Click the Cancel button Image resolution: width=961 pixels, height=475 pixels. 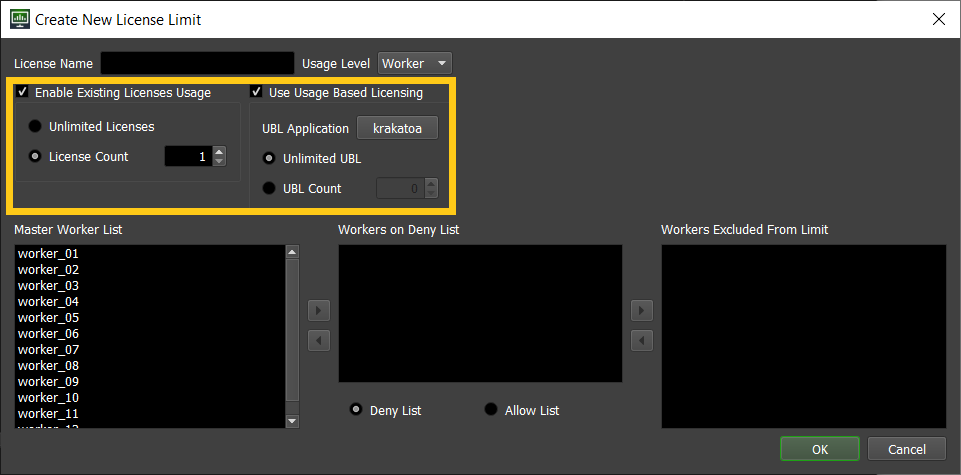(906, 449)
